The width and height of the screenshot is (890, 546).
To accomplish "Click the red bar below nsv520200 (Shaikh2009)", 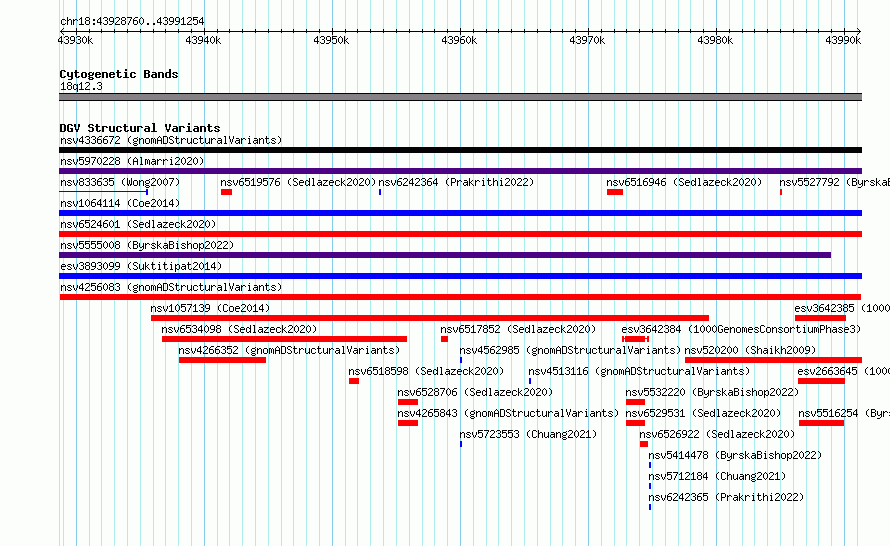I will click(774, 360).
